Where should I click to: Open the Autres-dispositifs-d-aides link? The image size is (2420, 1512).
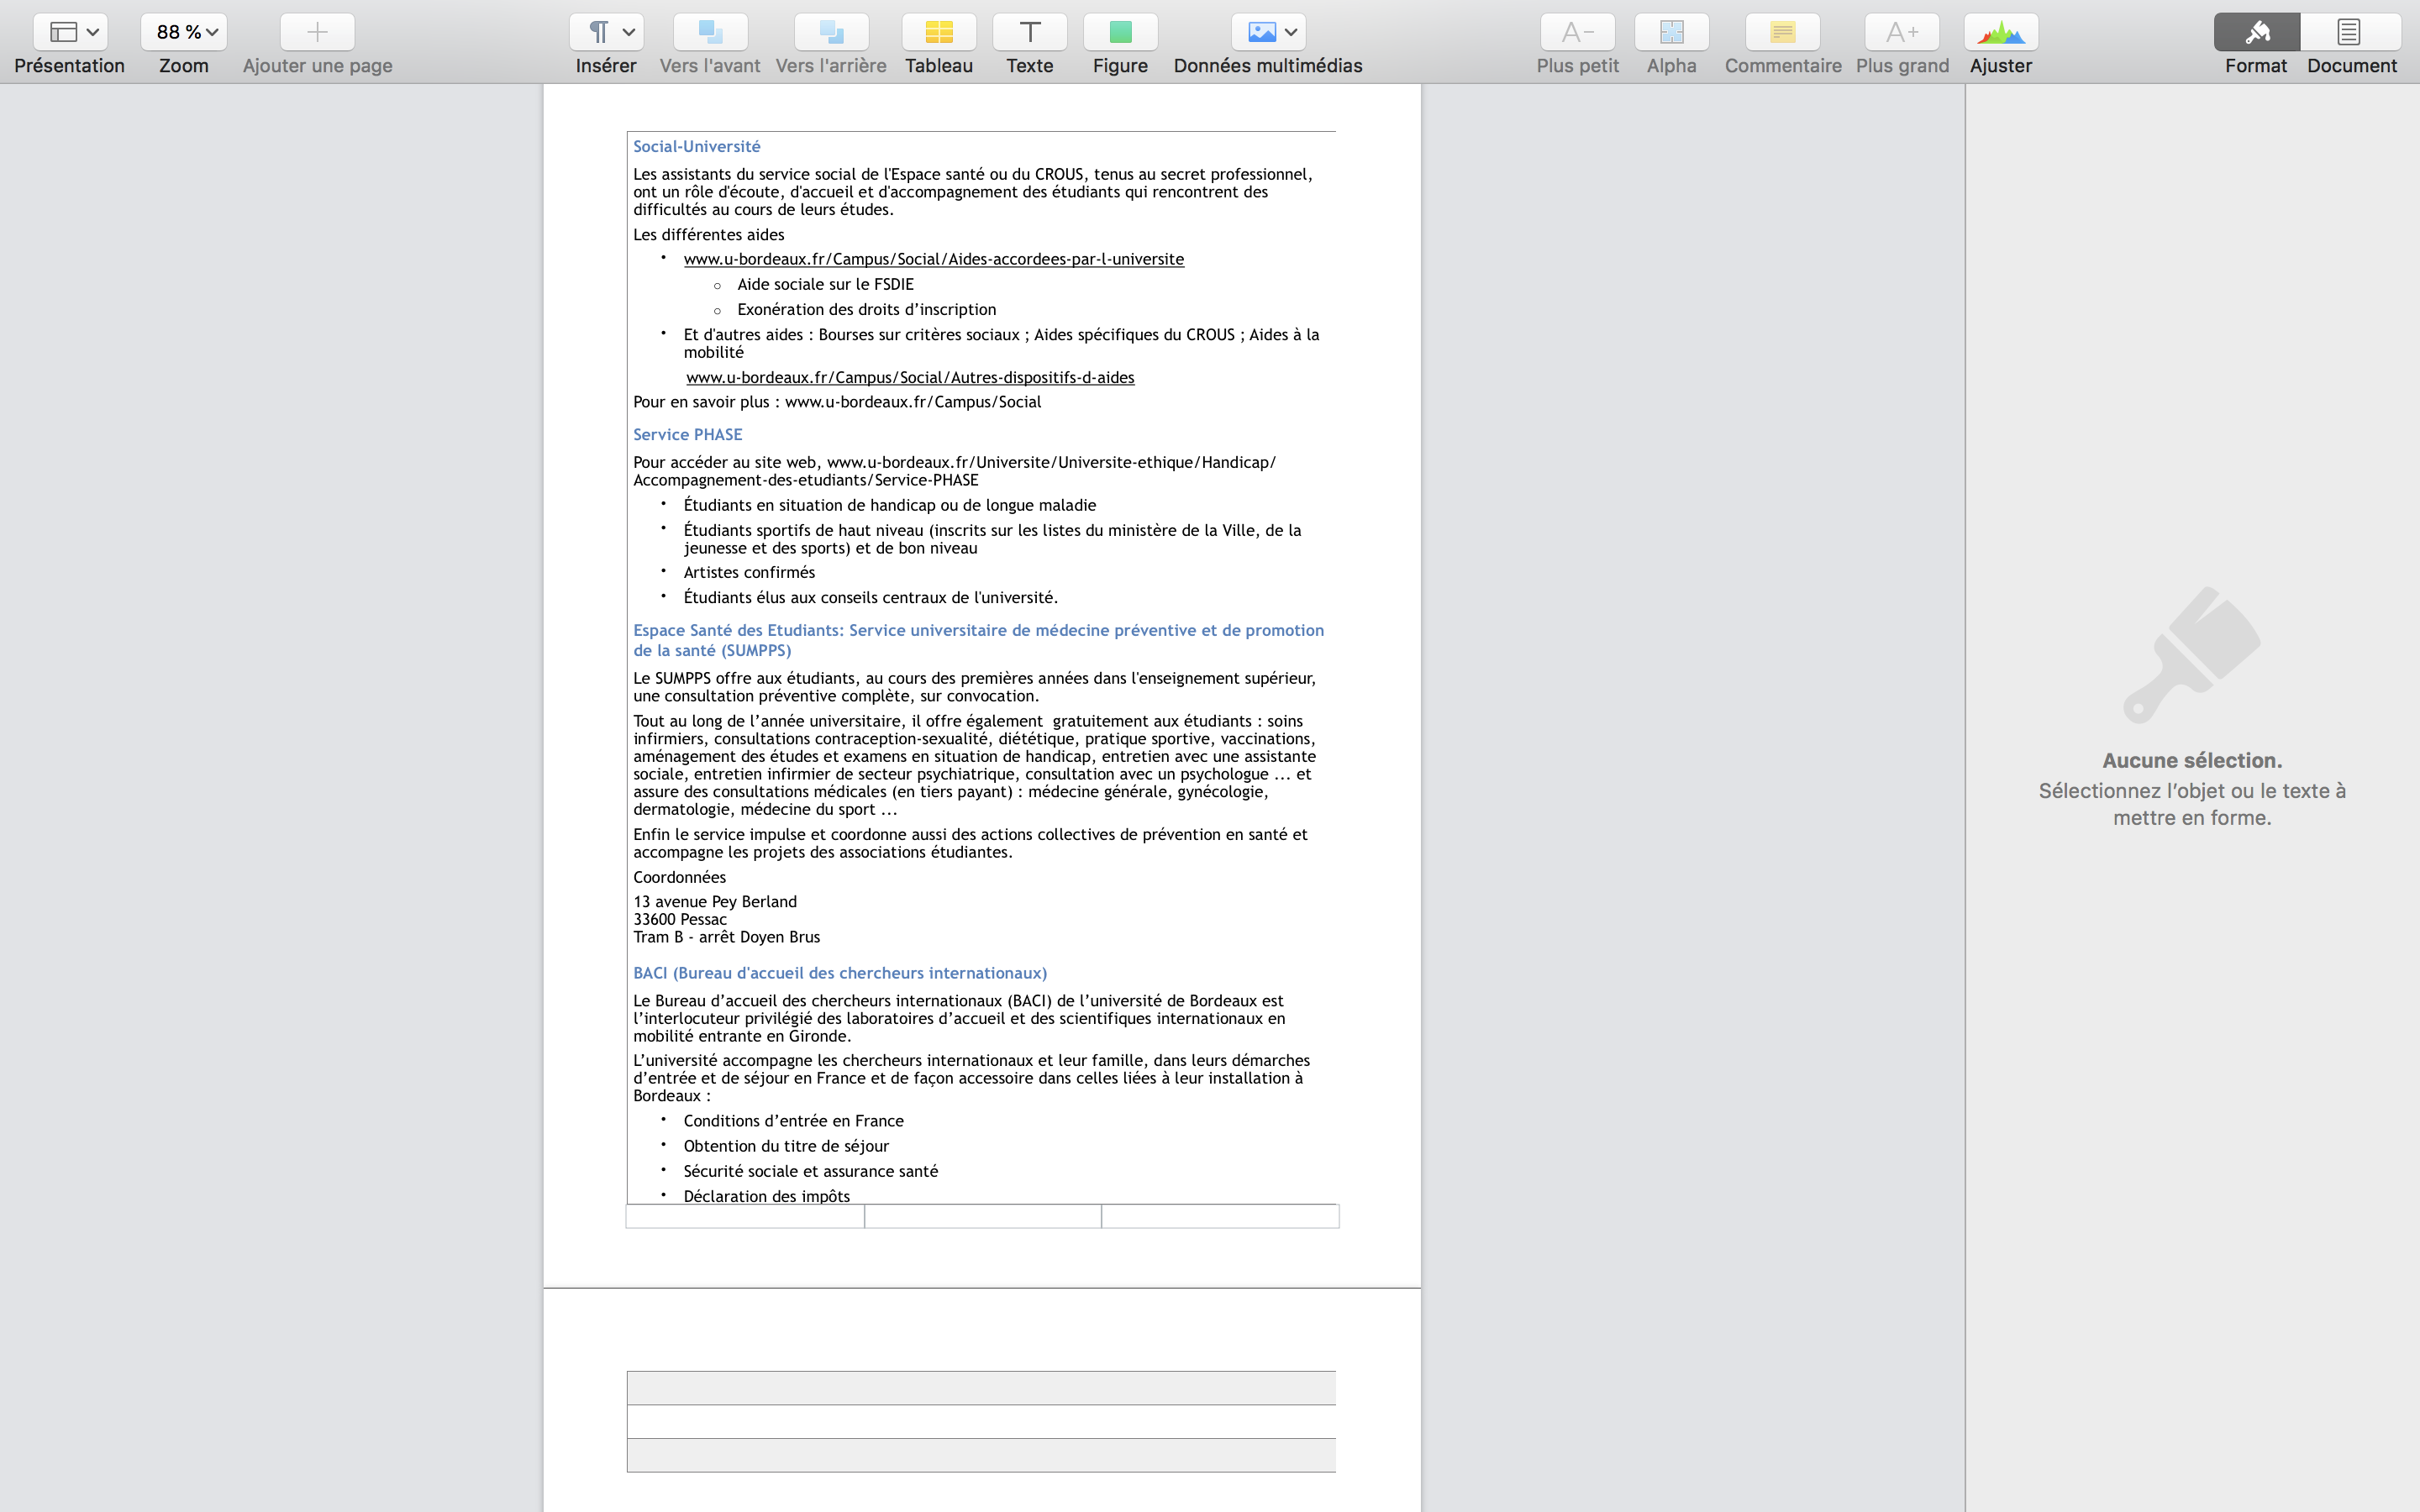[910, 378]
